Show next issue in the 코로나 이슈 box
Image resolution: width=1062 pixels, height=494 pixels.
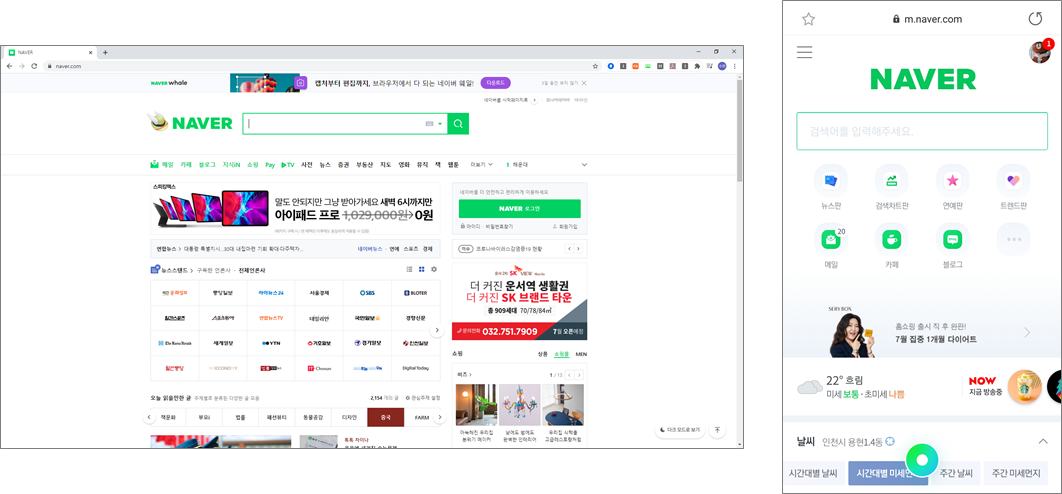[578, 249]
